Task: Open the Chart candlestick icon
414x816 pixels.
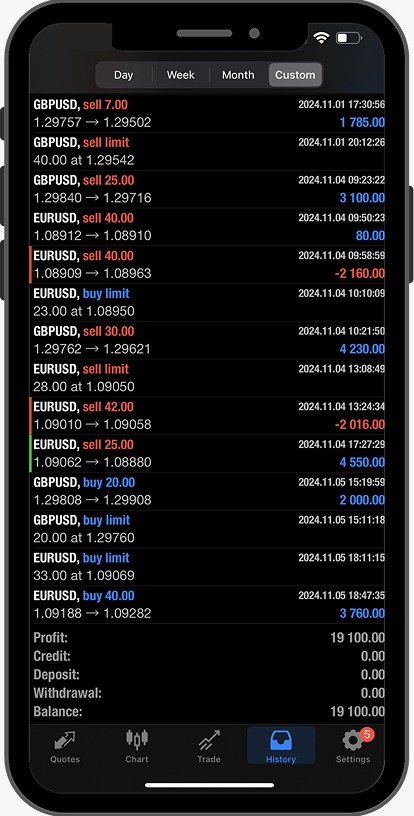Action: pos(137,739)
